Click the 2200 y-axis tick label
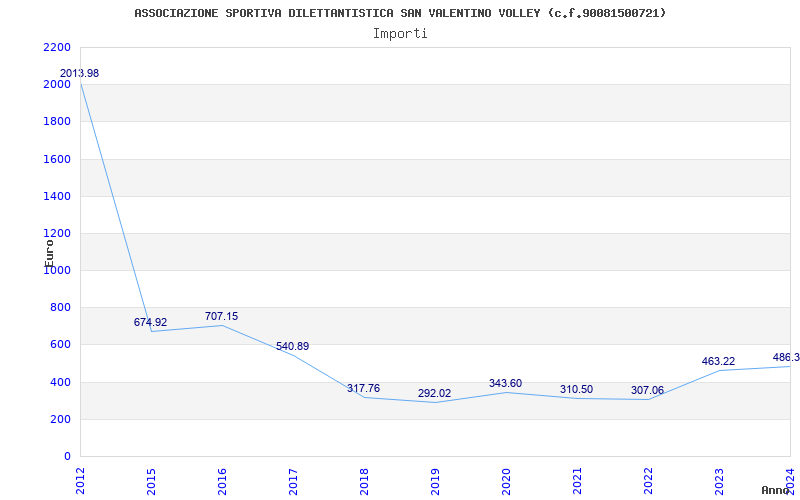The width and height of the screenshot is (800, 500). pyautogui.click(x=57, y=47)
